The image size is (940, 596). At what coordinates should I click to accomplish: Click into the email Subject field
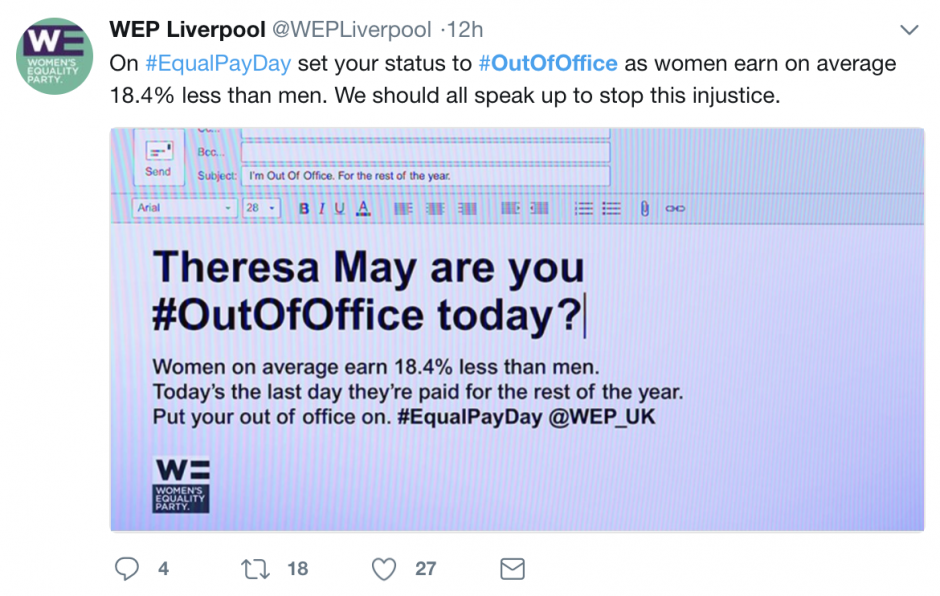[x=426, y=176]
